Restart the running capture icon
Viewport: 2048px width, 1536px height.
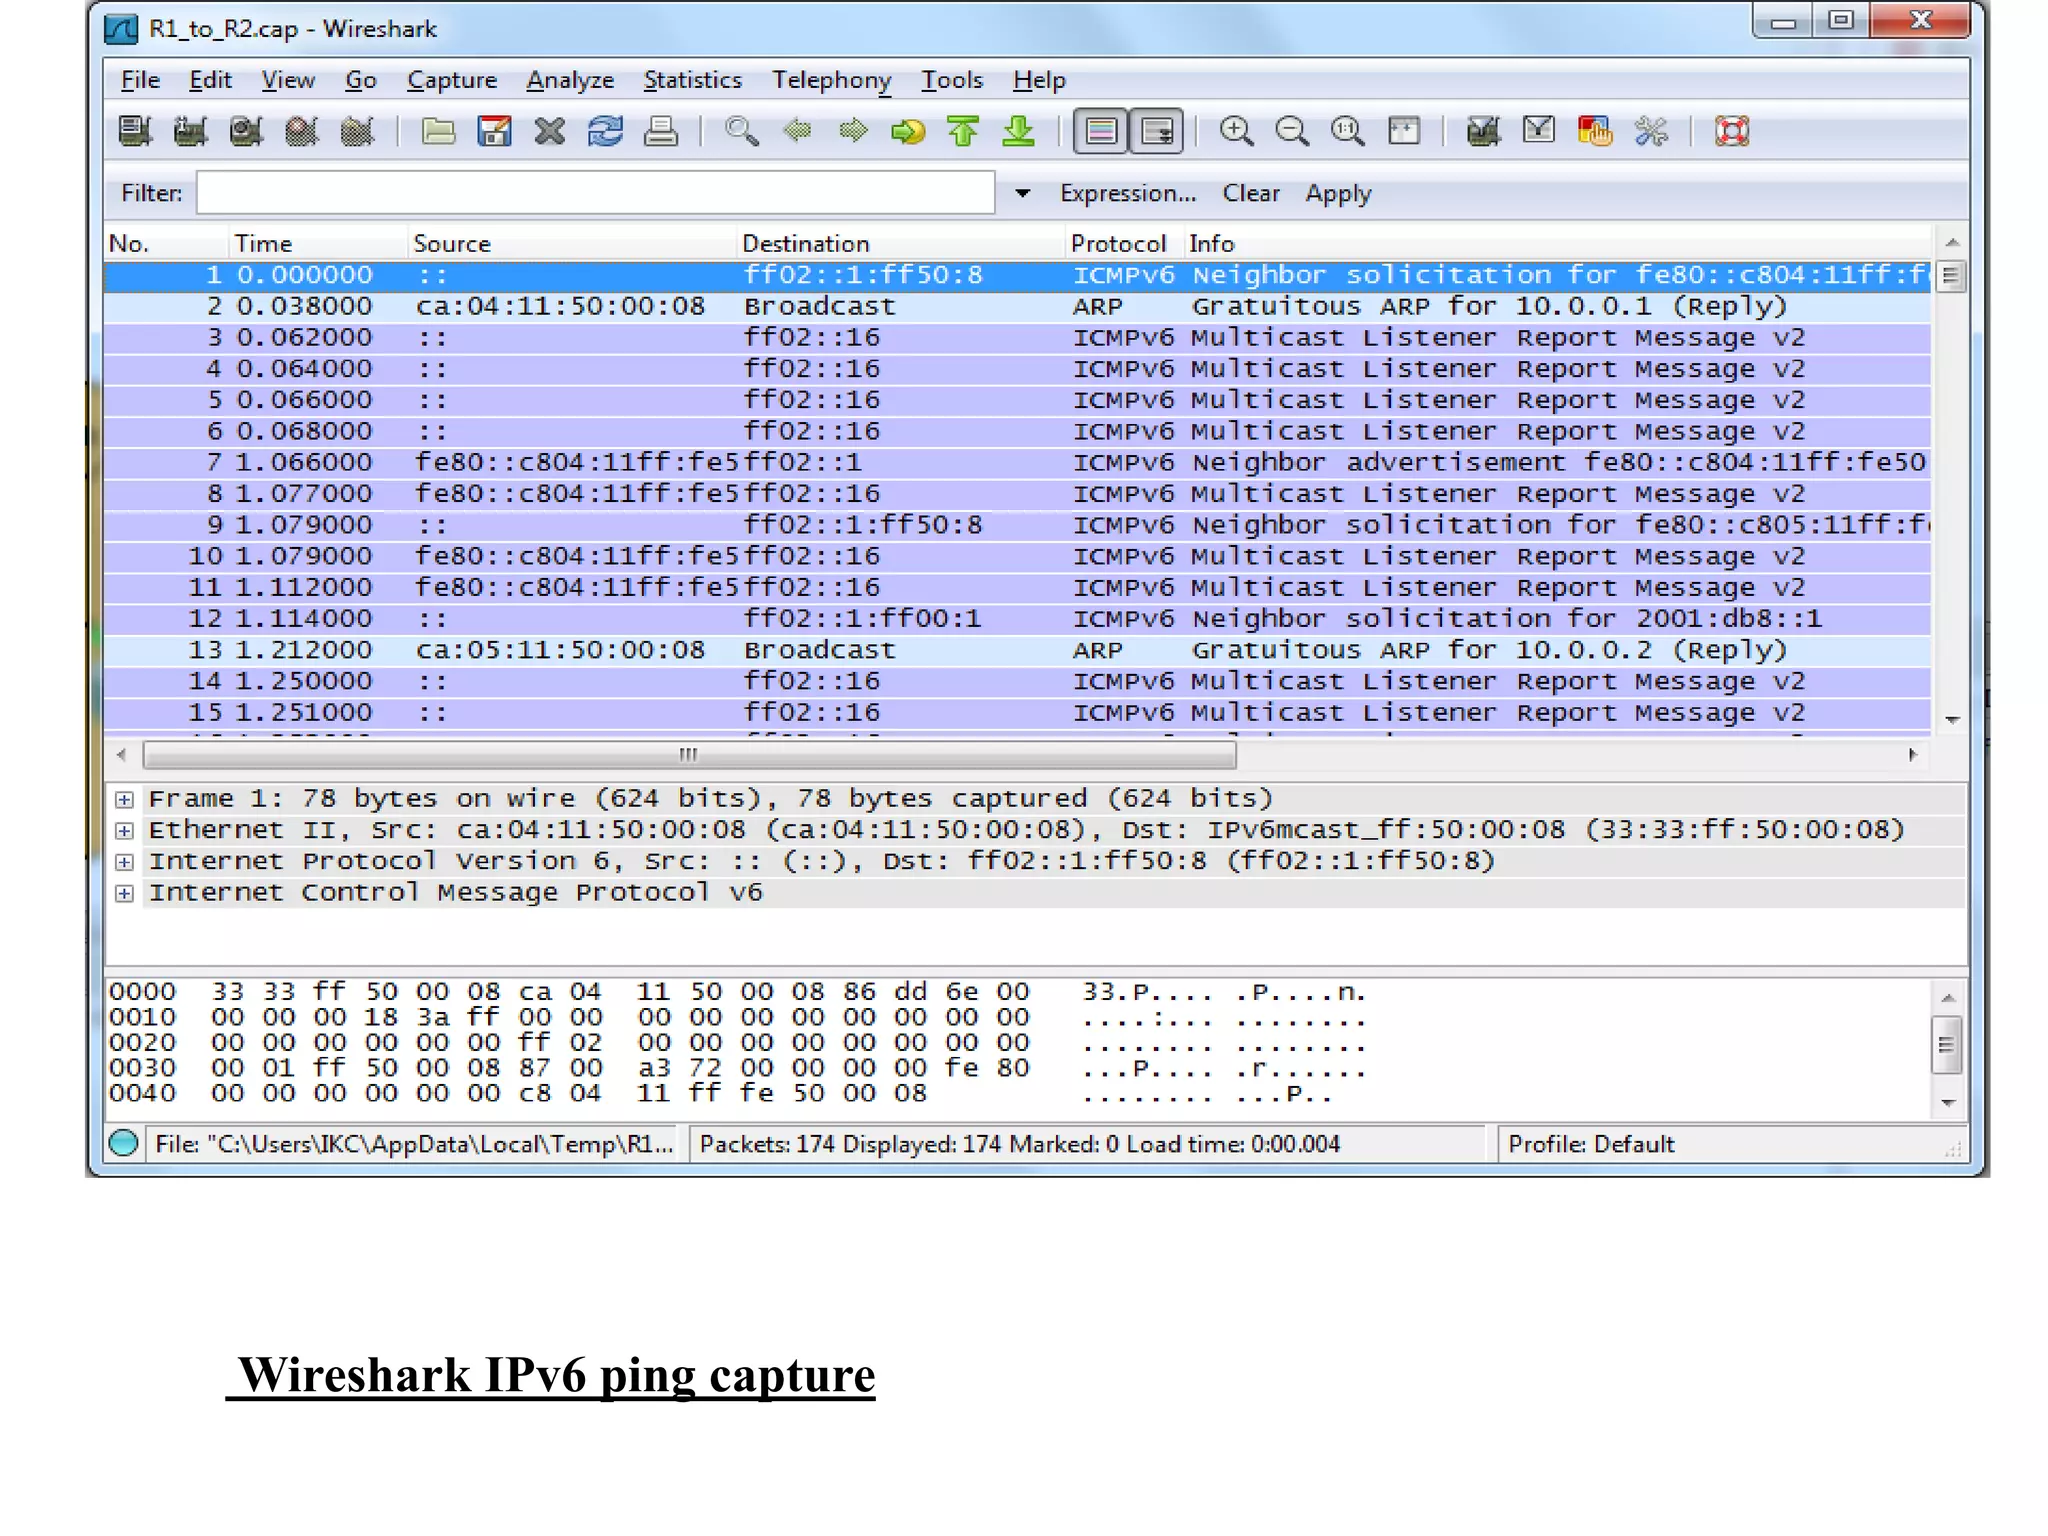coord(357,131)
